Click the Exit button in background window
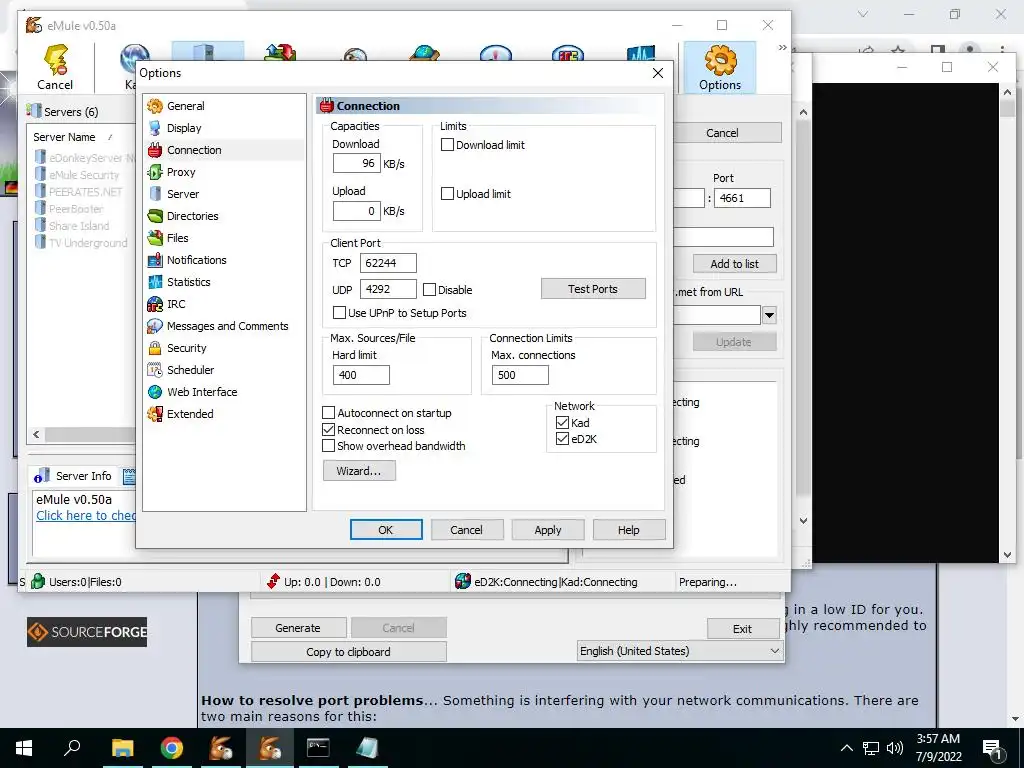The height and width of the screenshot is (768, 1024). [743, 629]
